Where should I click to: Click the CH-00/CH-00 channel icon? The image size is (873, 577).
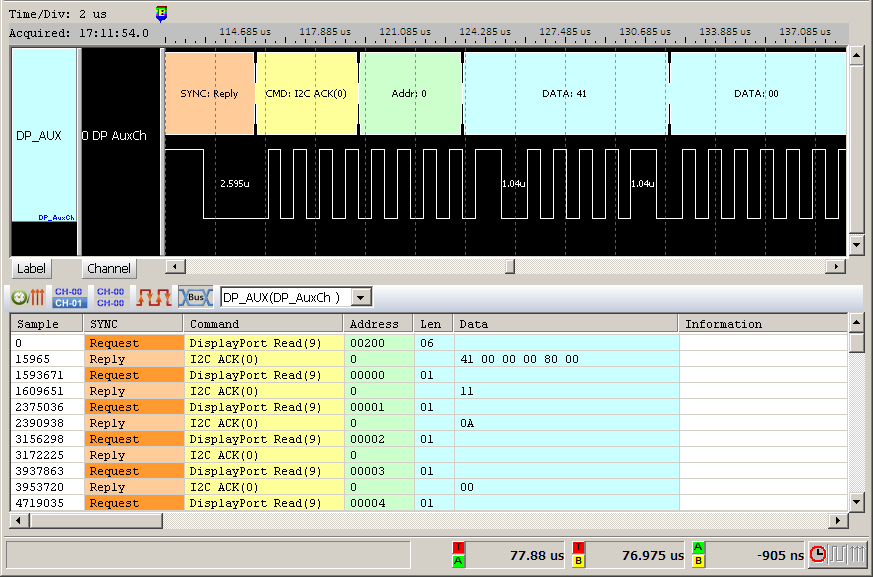(110, 297)
